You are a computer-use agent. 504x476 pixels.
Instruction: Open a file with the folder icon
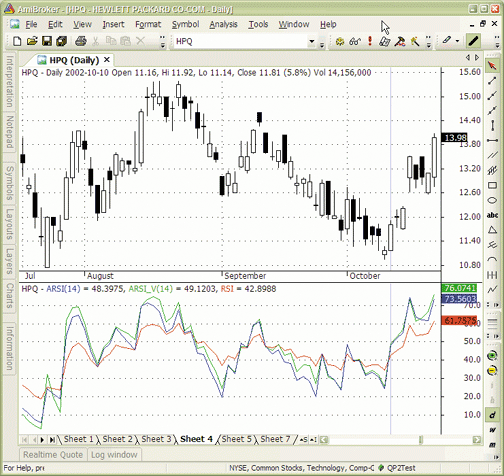[32, 41]
